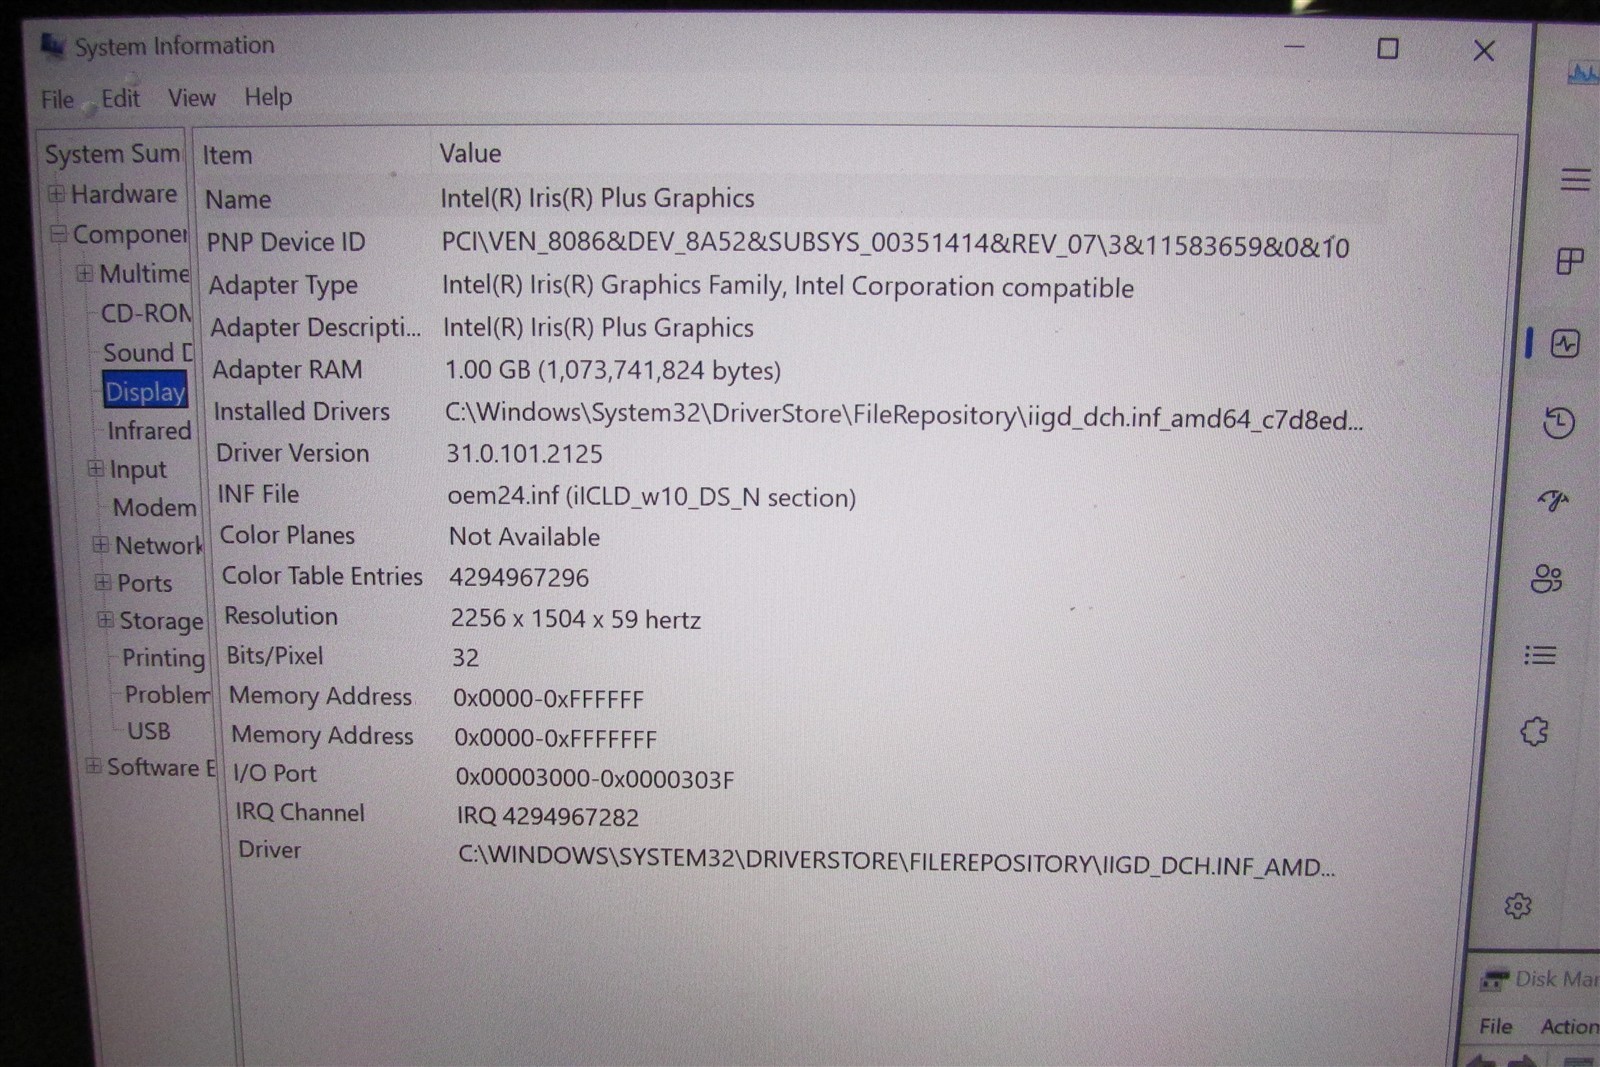The height and width of the screenshot is (1067, 1600).
Task: Expand the Network node
Action: [x=100, y=545]
